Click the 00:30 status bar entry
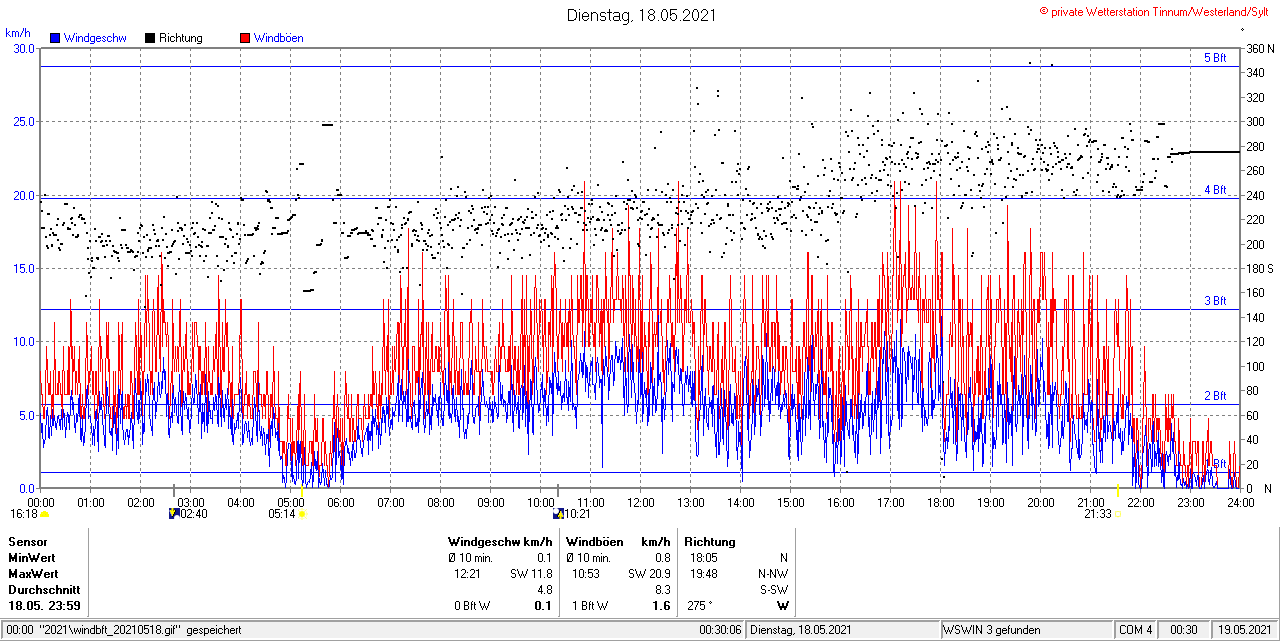The width and height of the screenshot is (1280, 641). [x=1184, y=630]
